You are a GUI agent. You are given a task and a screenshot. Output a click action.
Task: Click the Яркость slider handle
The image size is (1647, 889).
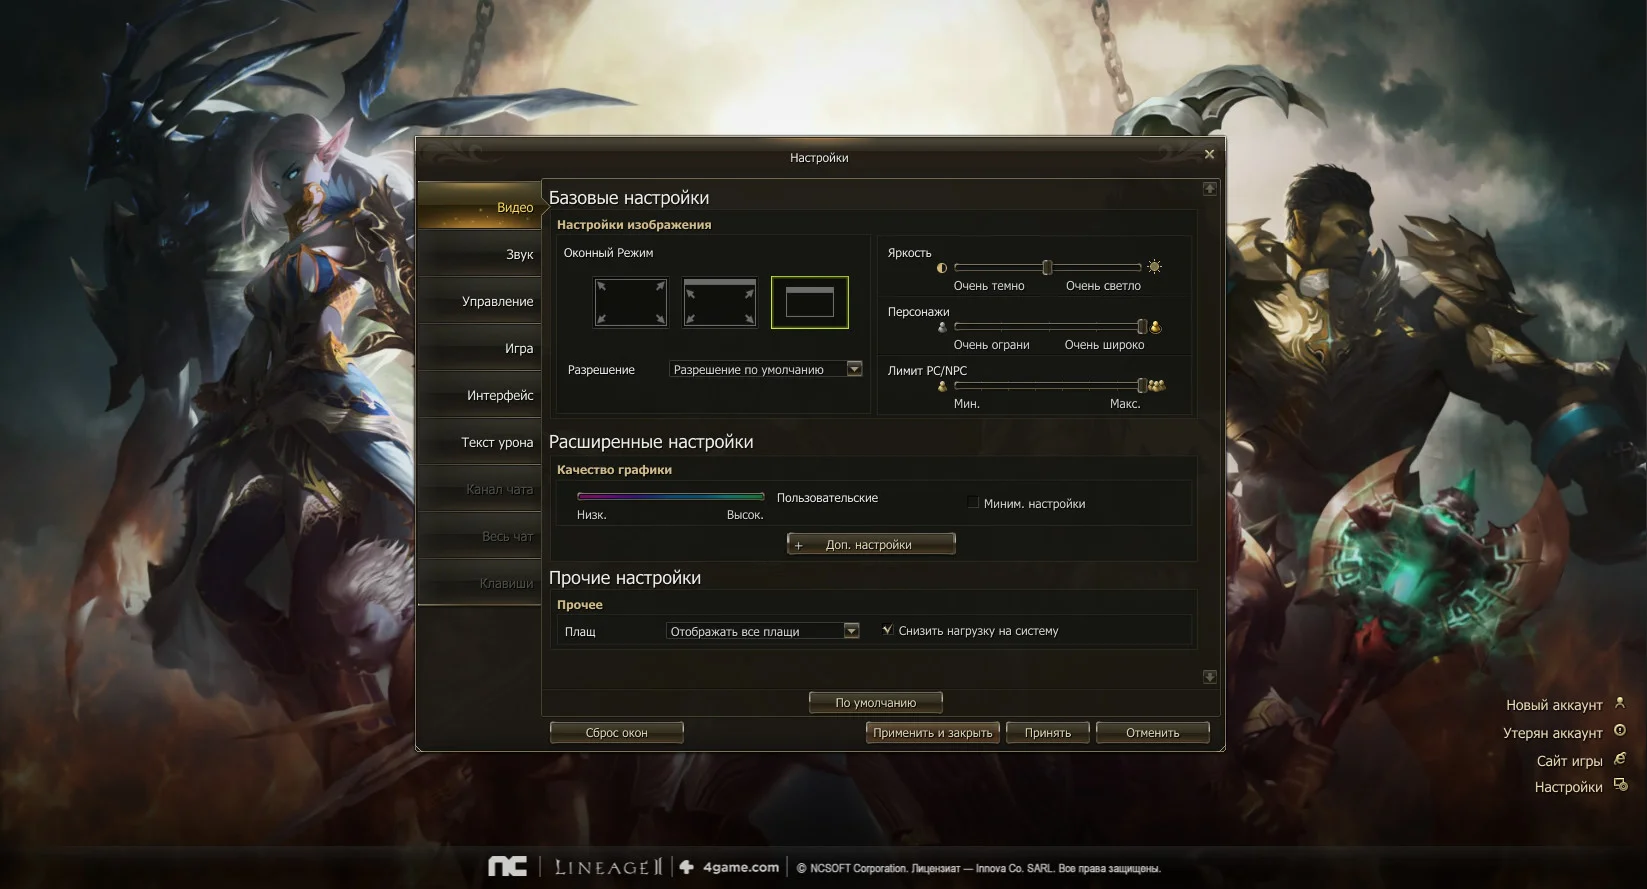1047,267
